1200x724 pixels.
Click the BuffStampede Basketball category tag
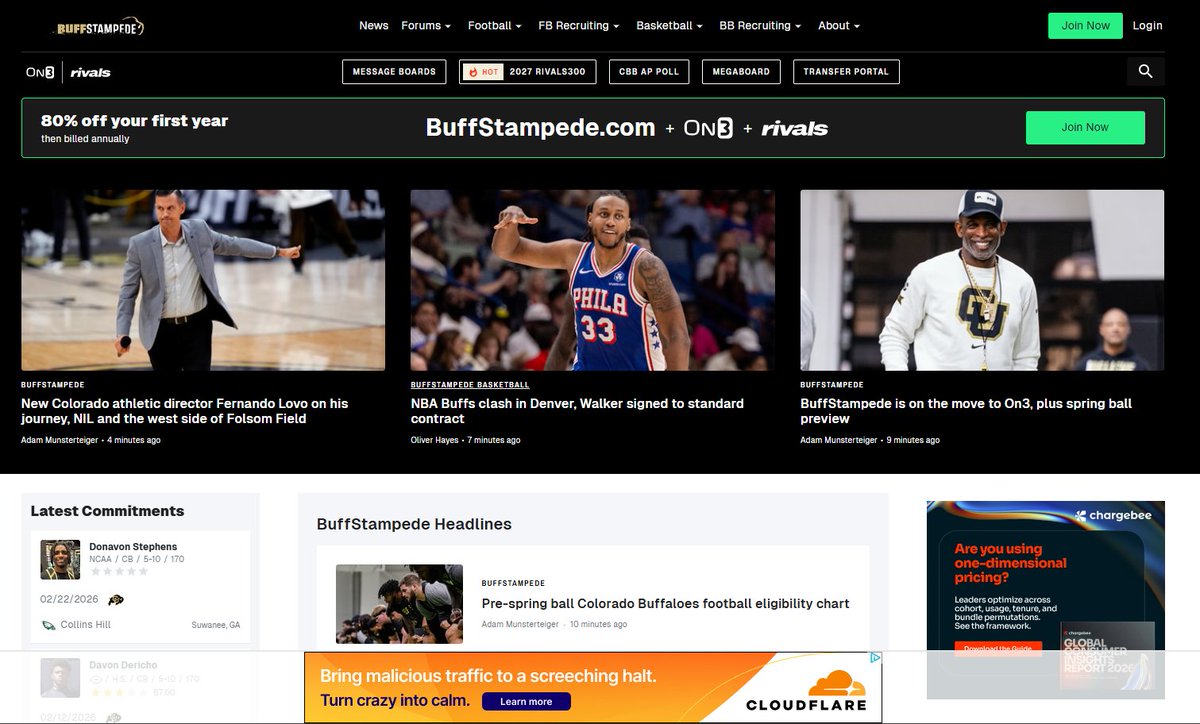point(470,385)
